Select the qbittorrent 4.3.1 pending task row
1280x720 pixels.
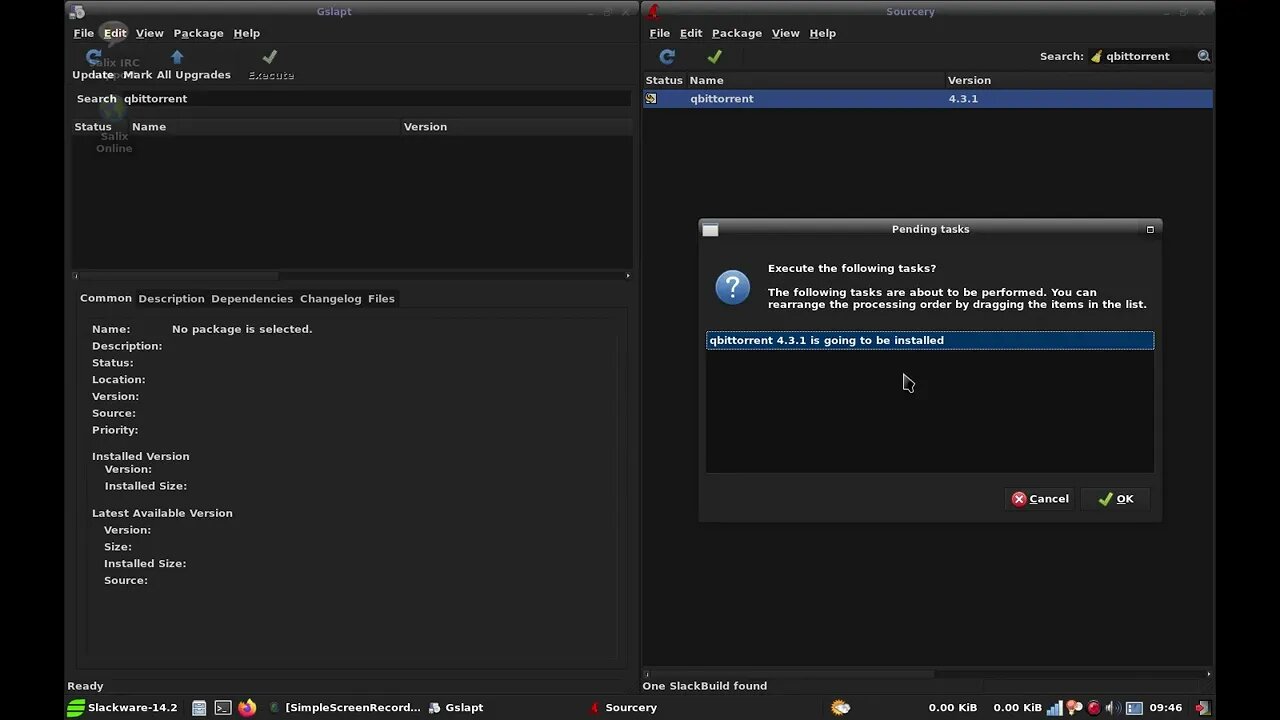(930, 341)
